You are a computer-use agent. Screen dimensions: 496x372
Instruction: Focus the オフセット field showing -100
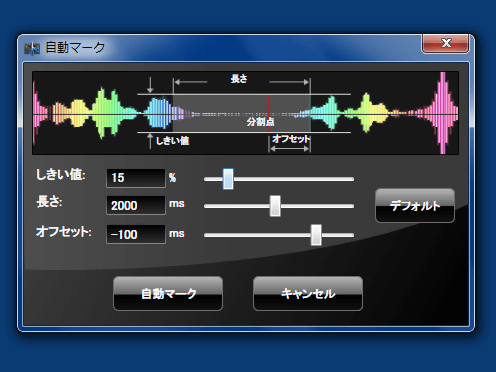pos(136,234)
